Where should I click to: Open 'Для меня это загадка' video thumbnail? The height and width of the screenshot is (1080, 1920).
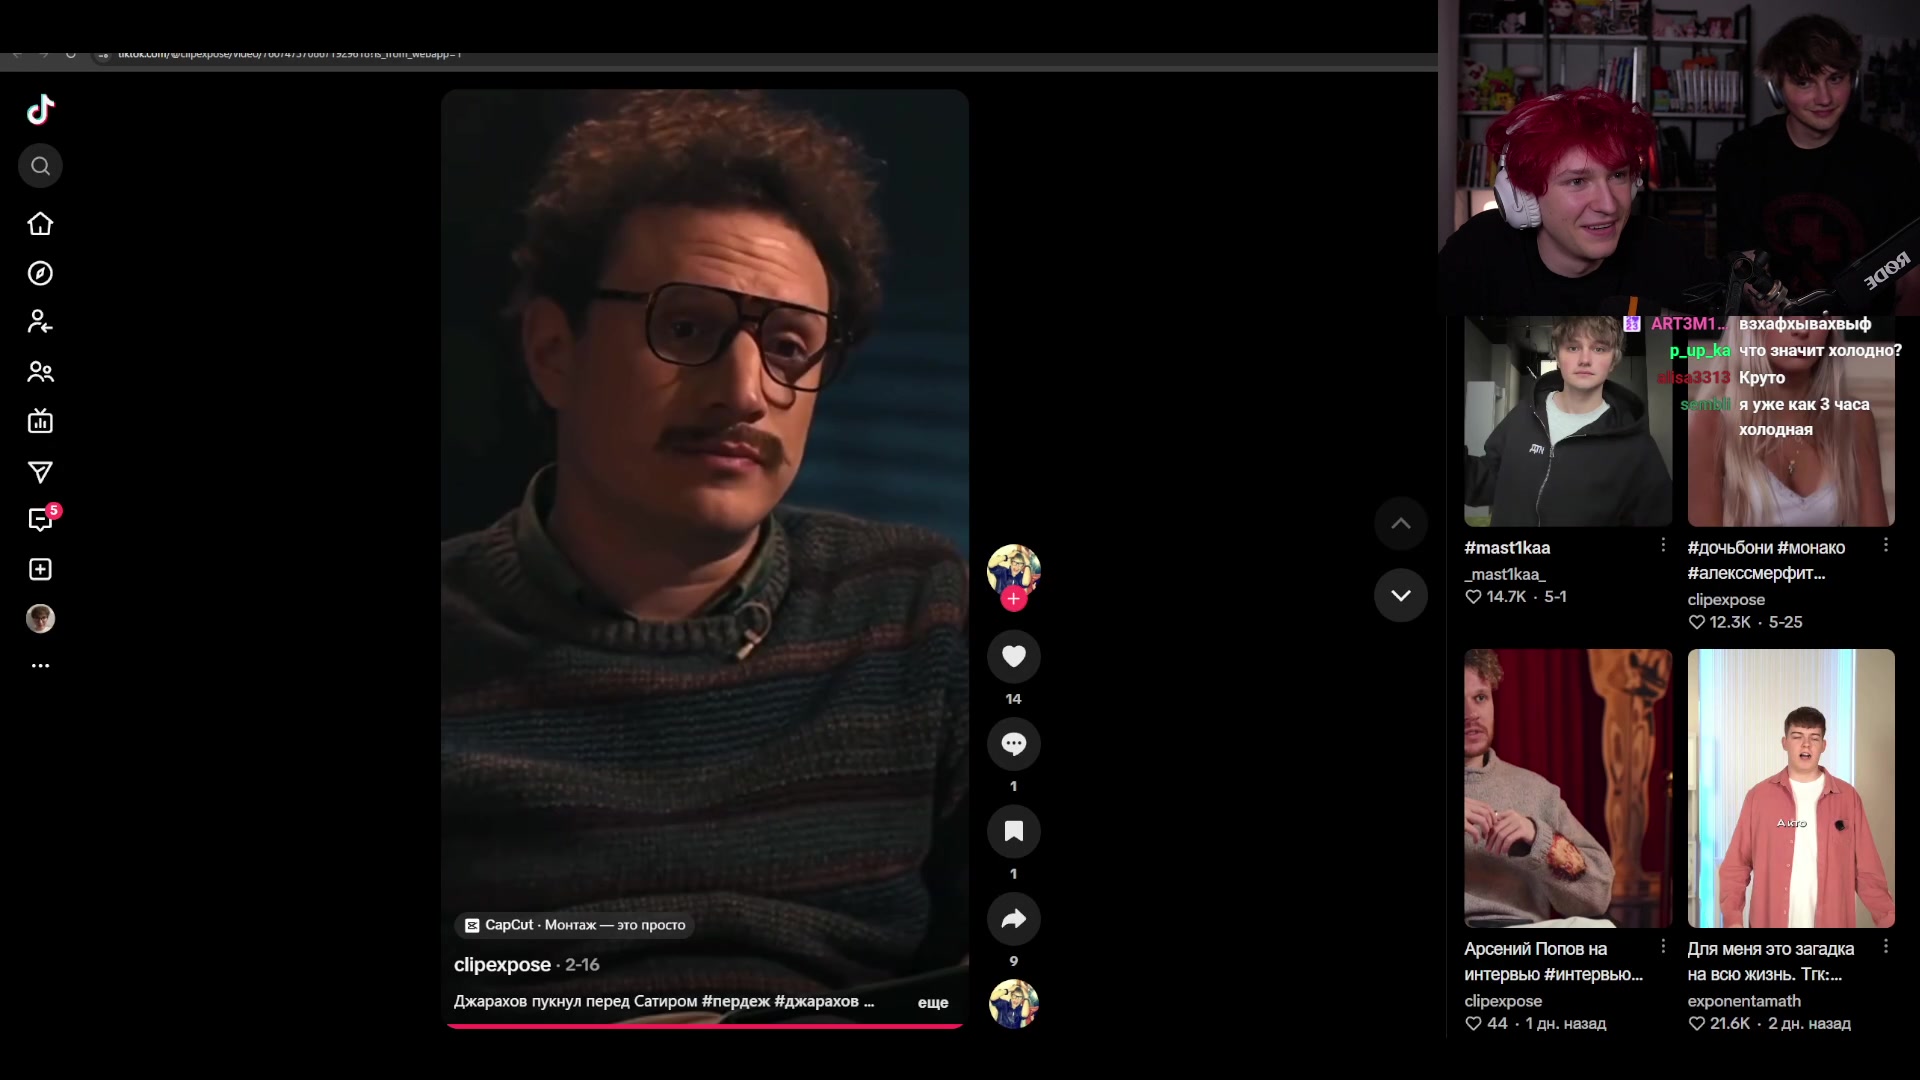[x=1790, y=788]
